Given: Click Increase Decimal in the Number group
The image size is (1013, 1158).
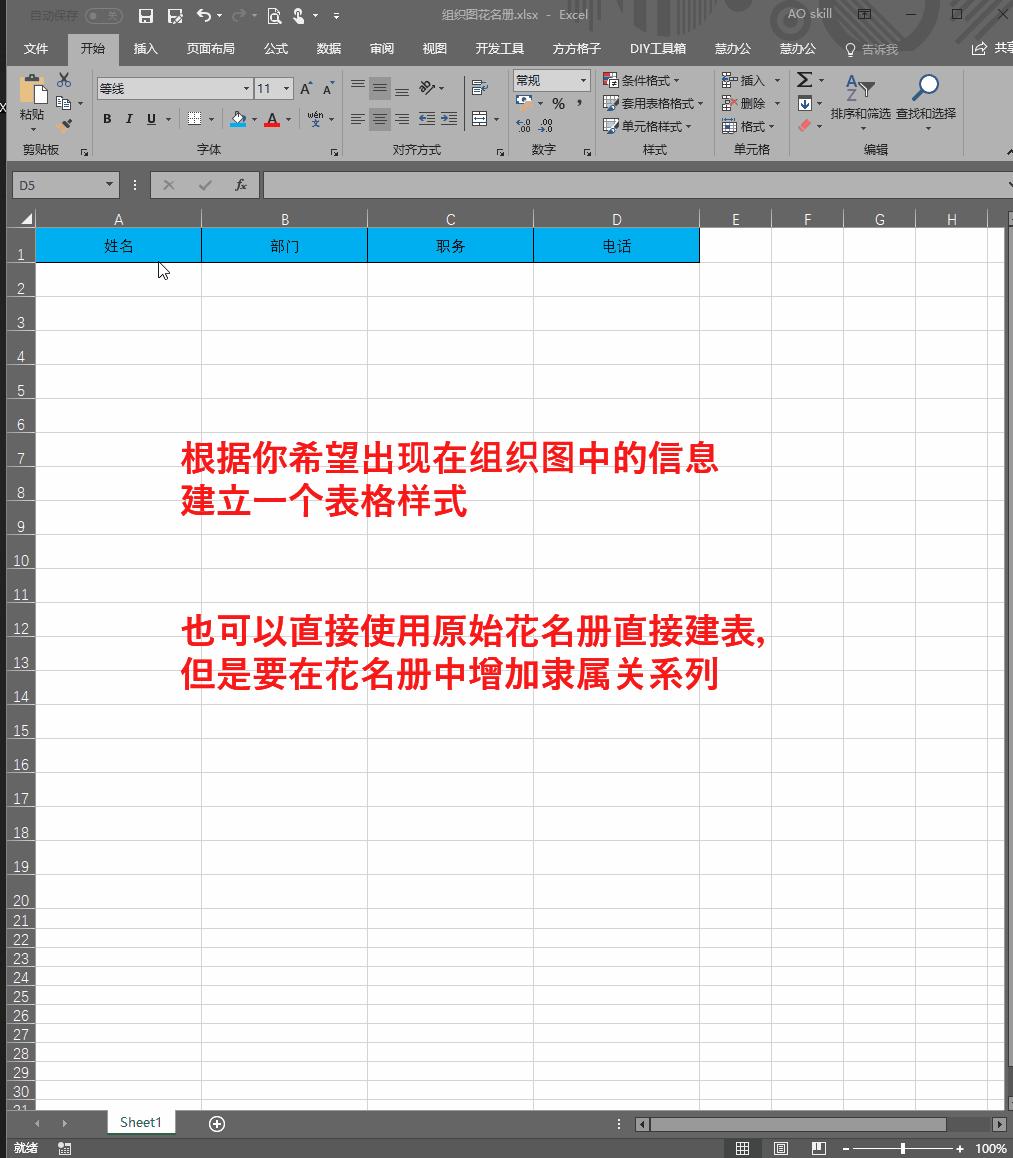Looking at the screenshot, I should 523,124.
